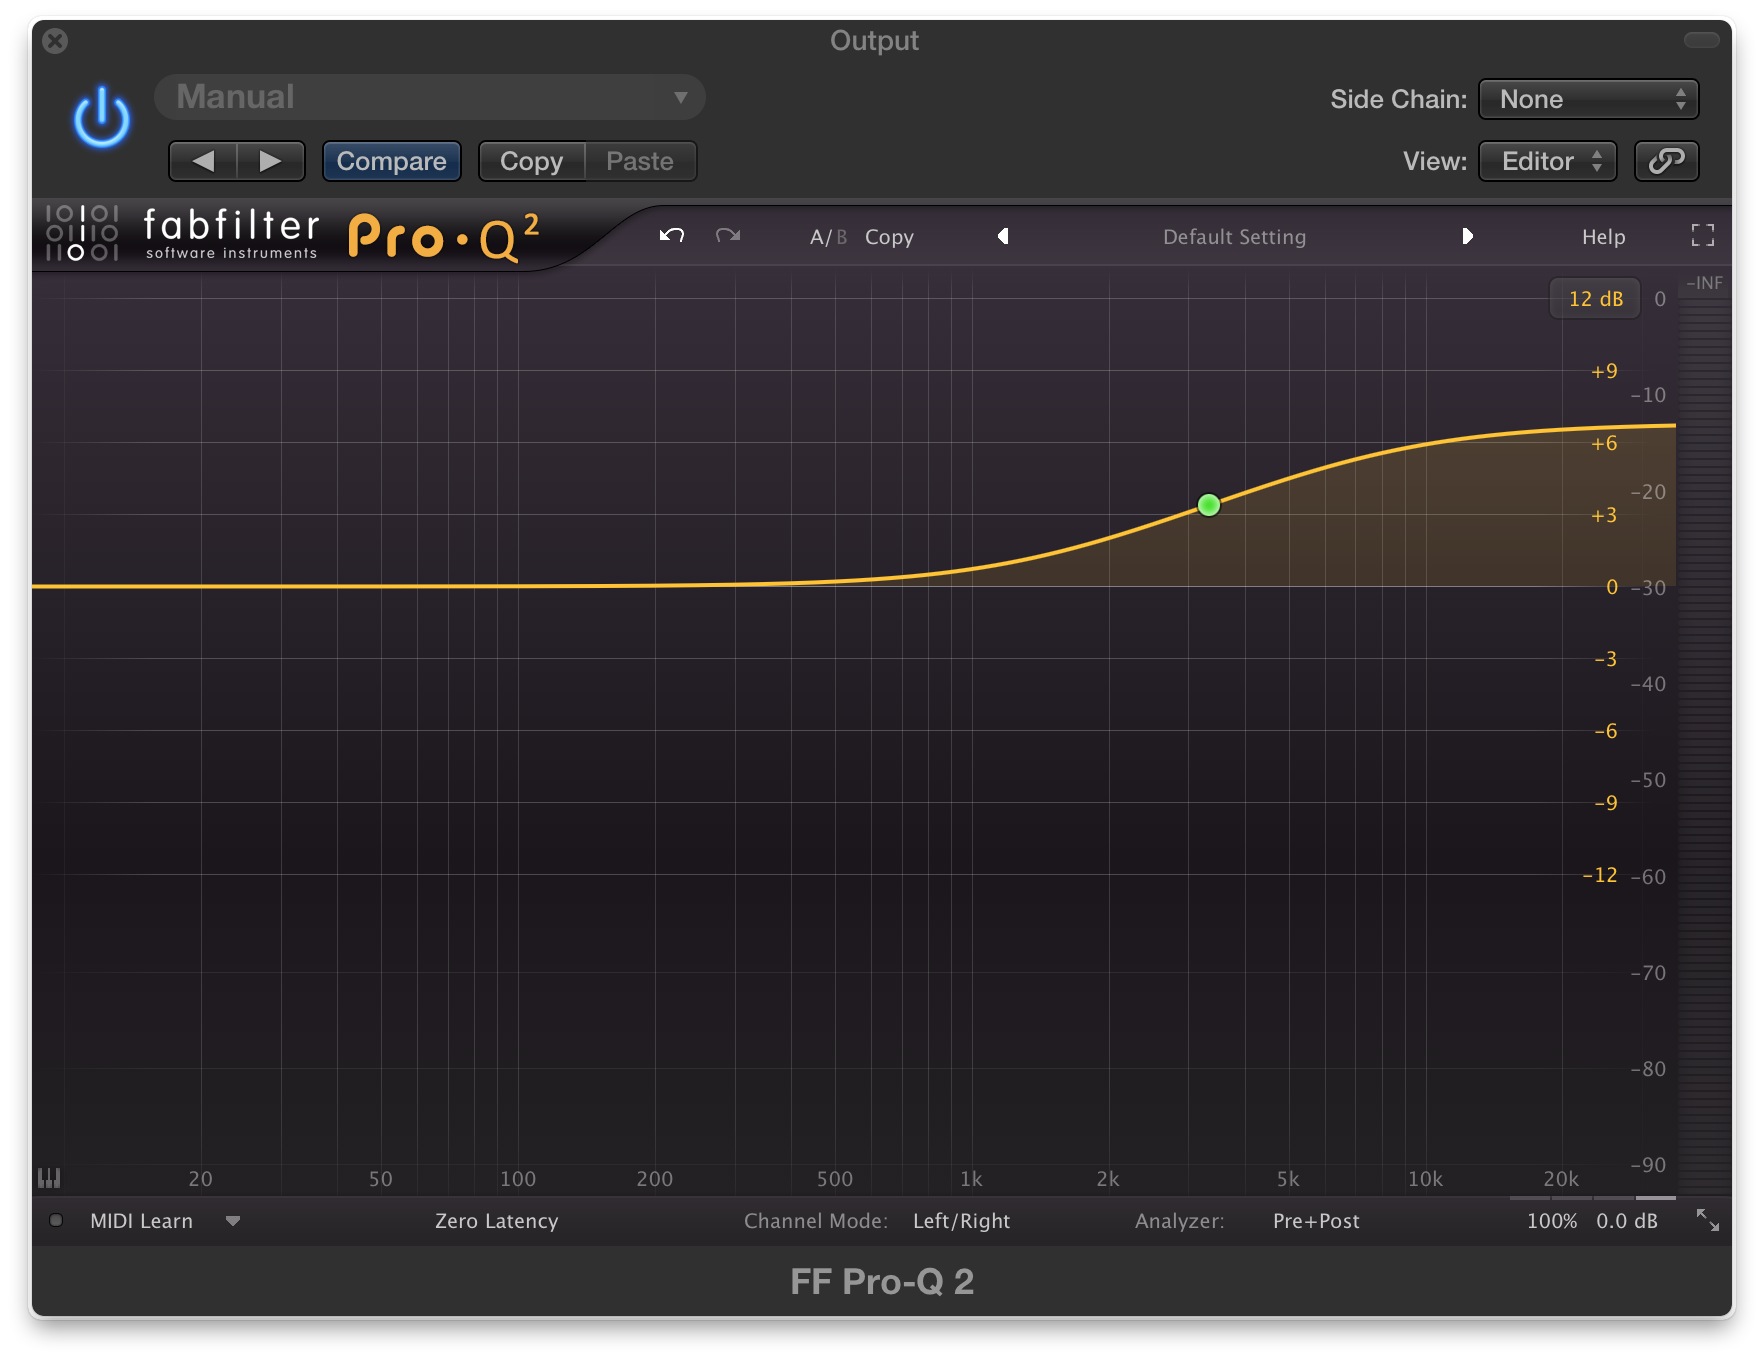Select next FabFilter preset right triangle

coord(1467,236)
